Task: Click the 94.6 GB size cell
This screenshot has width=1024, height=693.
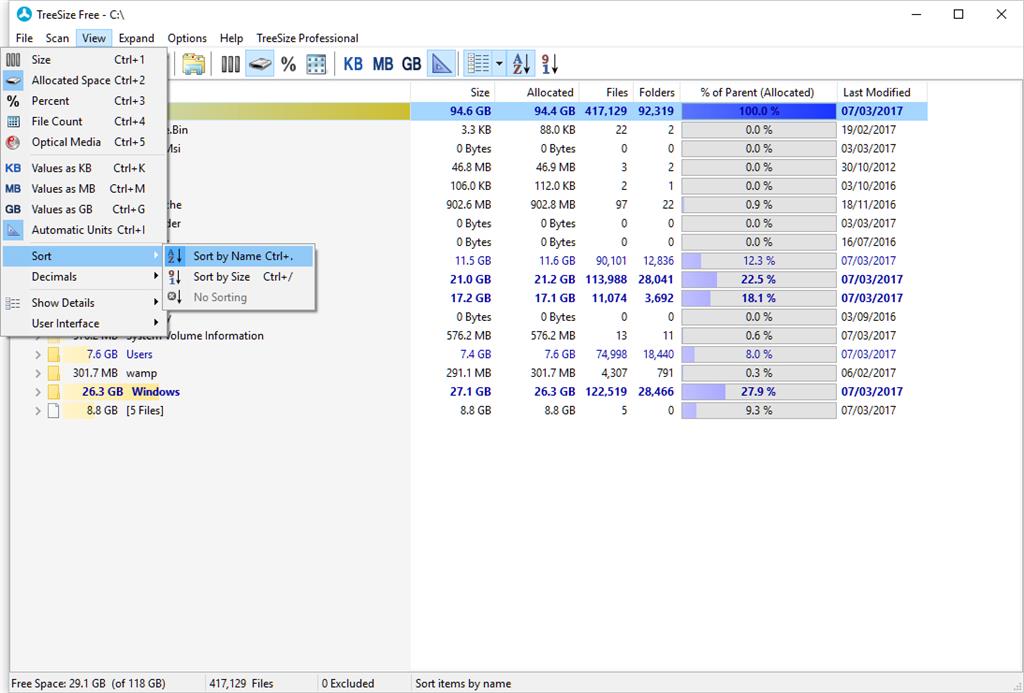Action: [x=470, y=111]
